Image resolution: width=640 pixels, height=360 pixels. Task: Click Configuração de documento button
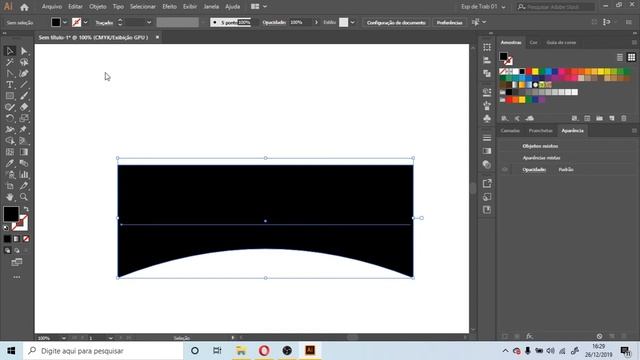click(x=396, y=22)
